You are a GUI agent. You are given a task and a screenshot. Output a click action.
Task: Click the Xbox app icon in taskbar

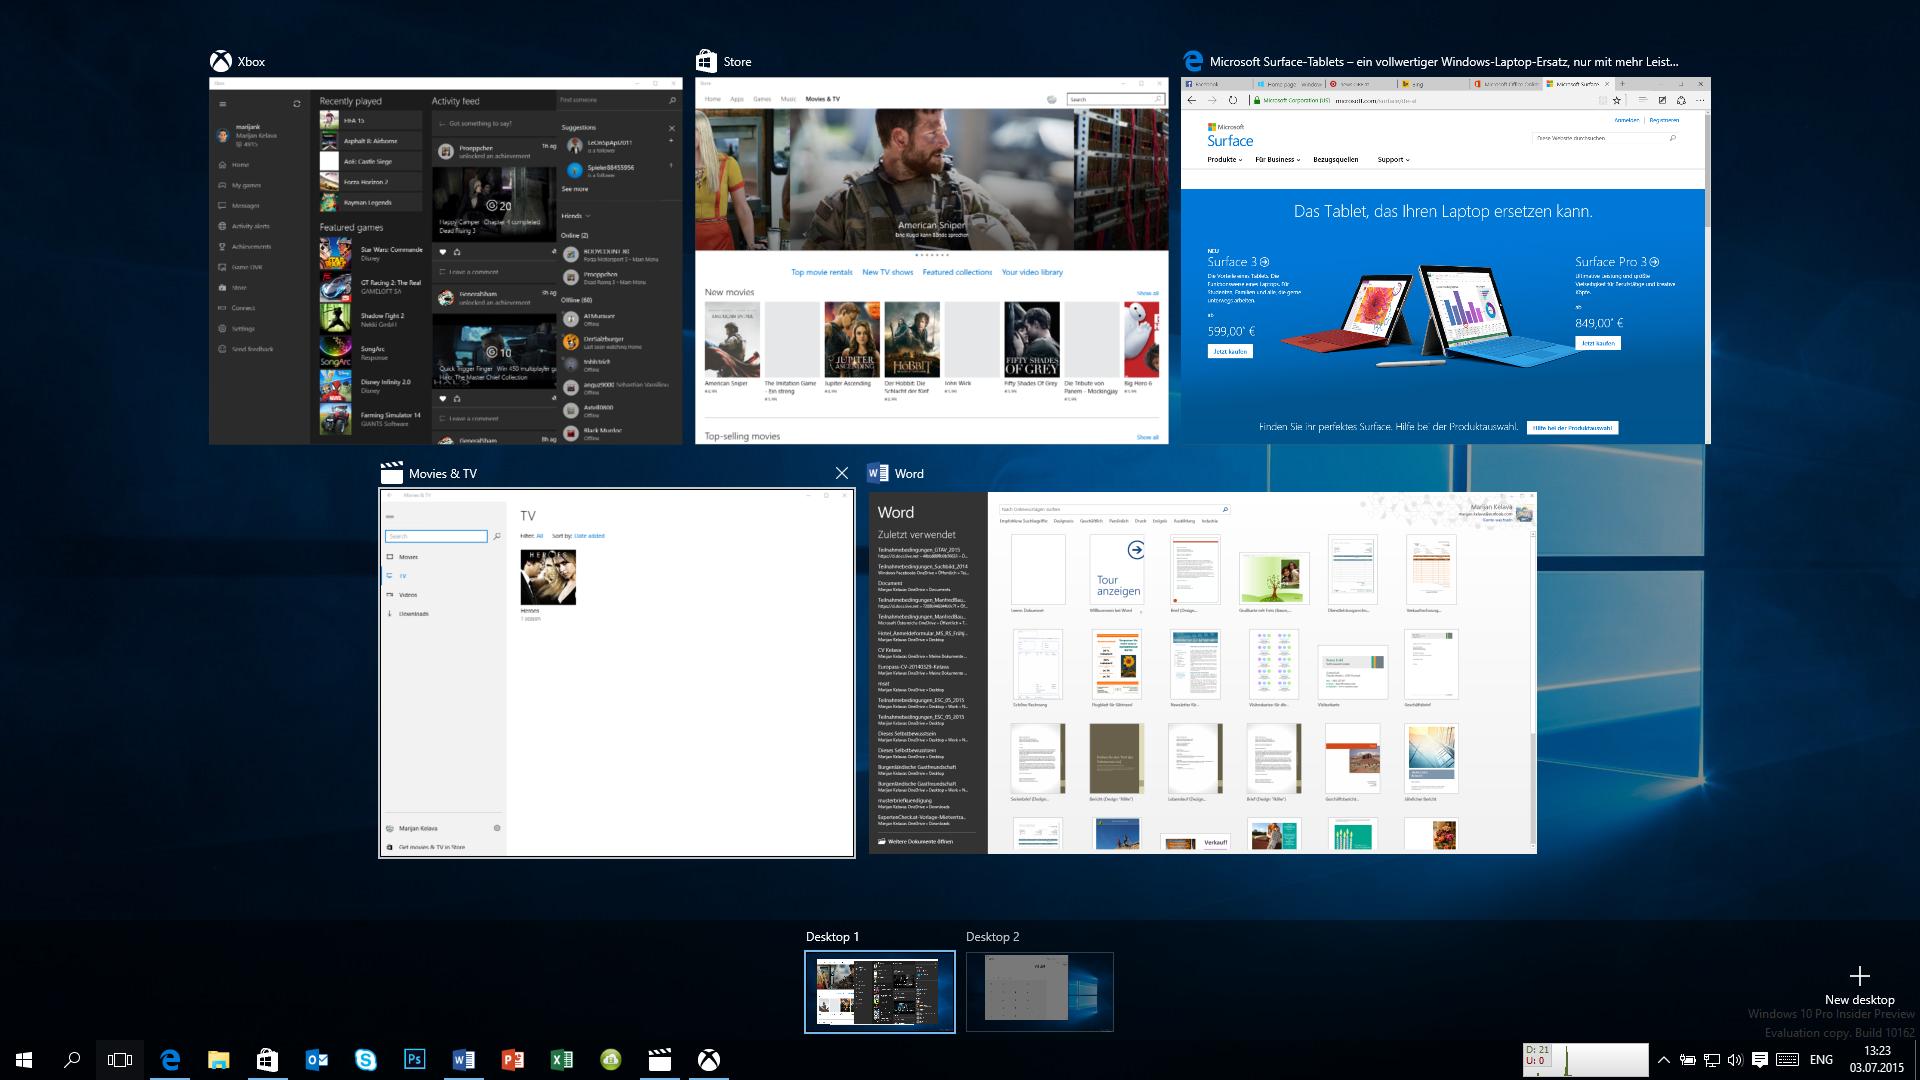click(x=708, y=1059)
